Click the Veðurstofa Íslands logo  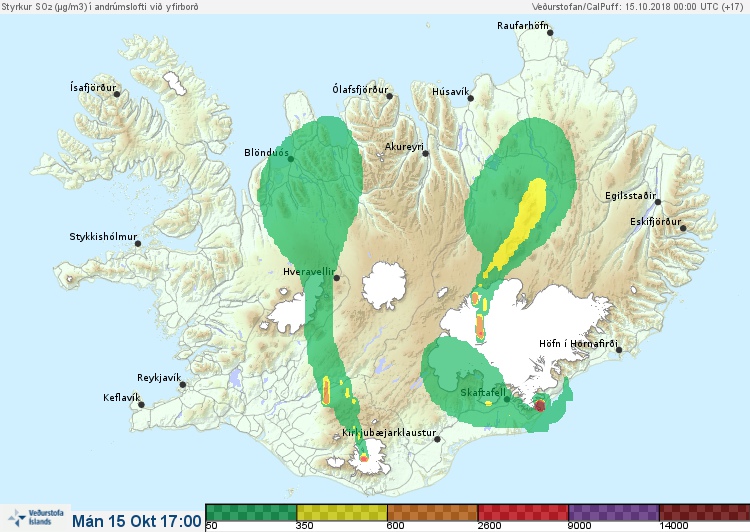tap(35, 518)
